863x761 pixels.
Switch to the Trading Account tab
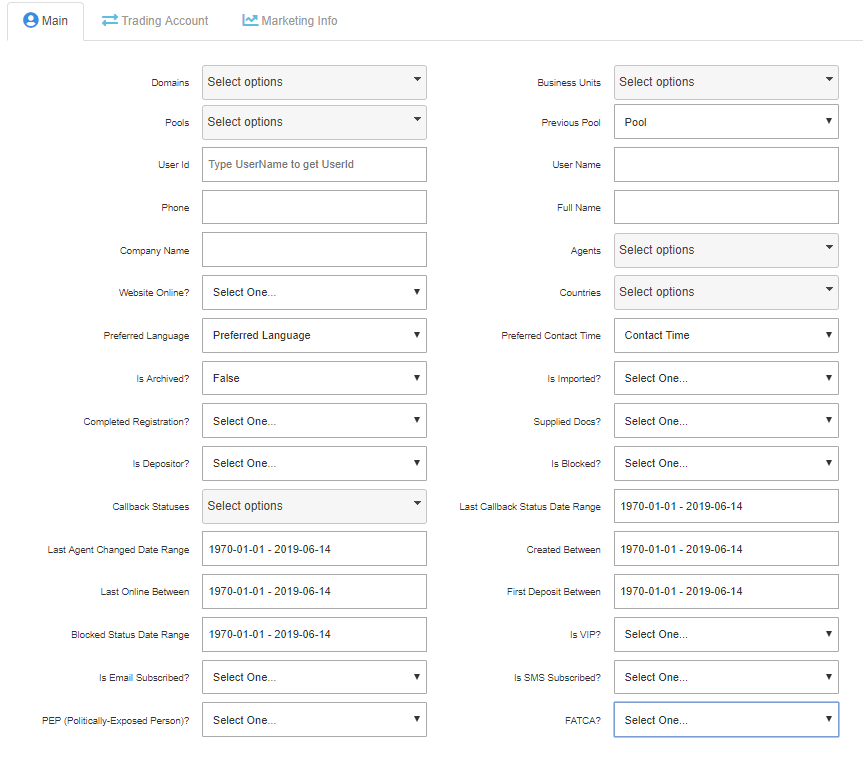click(164, 20)
